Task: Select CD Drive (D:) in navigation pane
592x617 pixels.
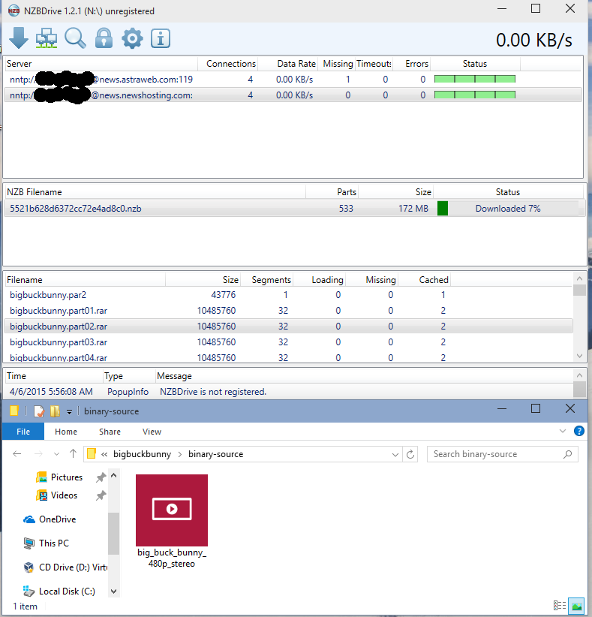Action: [x=65, y=567]
